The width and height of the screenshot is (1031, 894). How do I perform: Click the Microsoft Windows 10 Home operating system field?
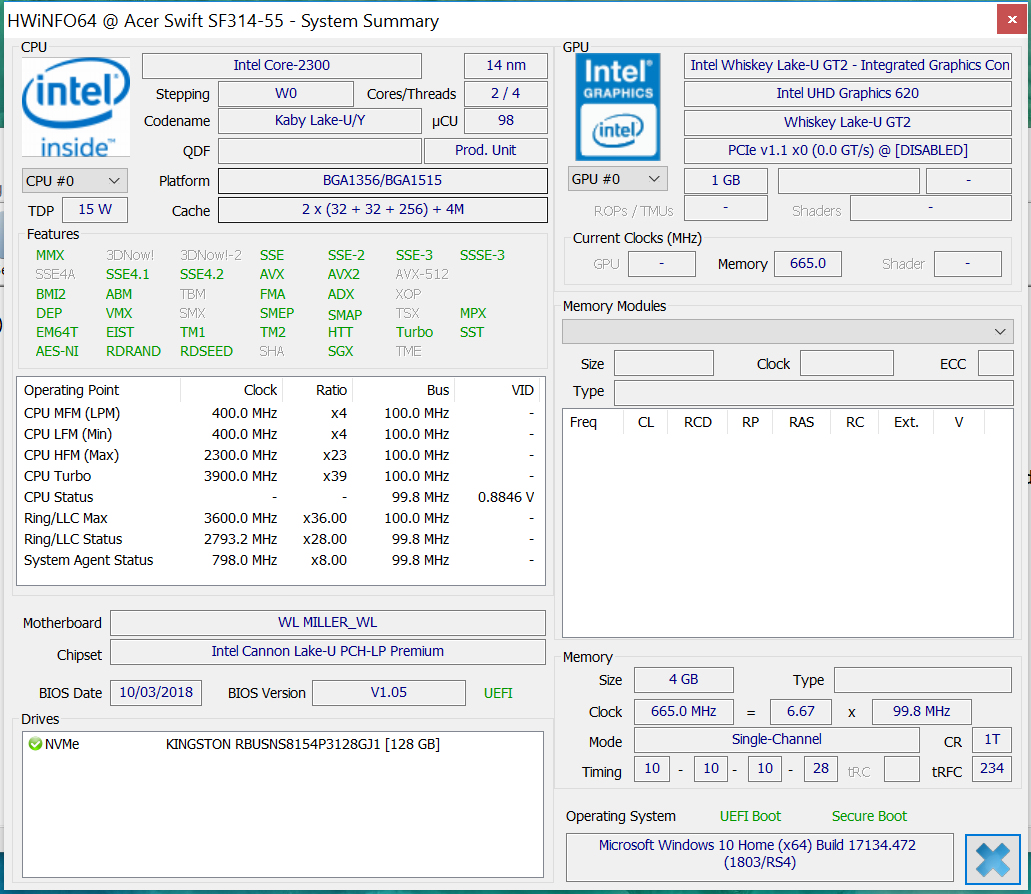759,857
